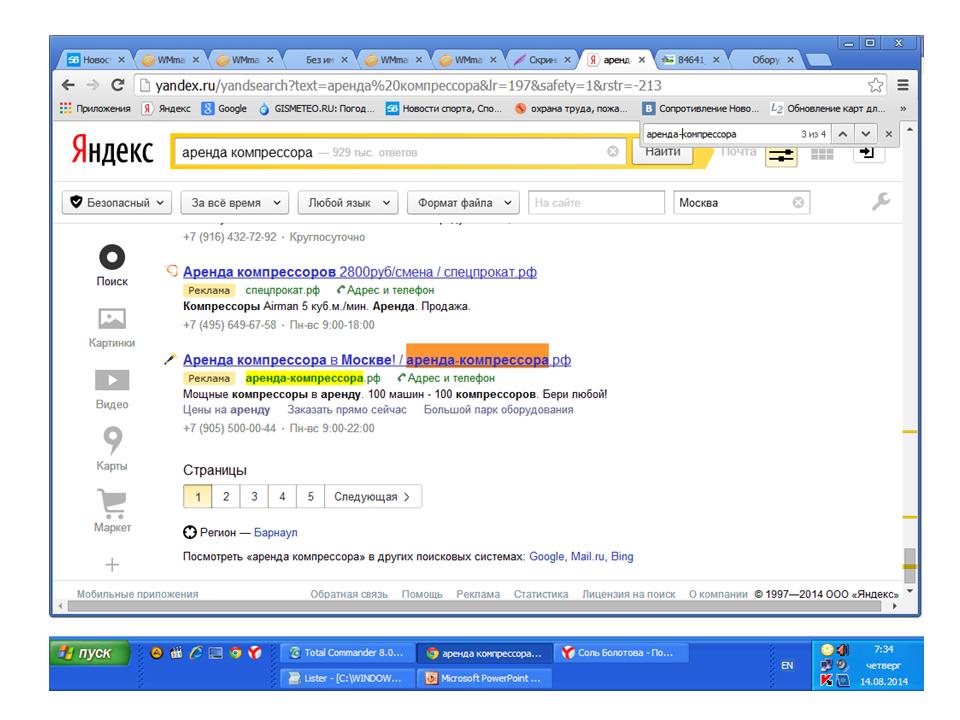Close the active аренд tab
The image size is (960, 720).
point(642,59)
